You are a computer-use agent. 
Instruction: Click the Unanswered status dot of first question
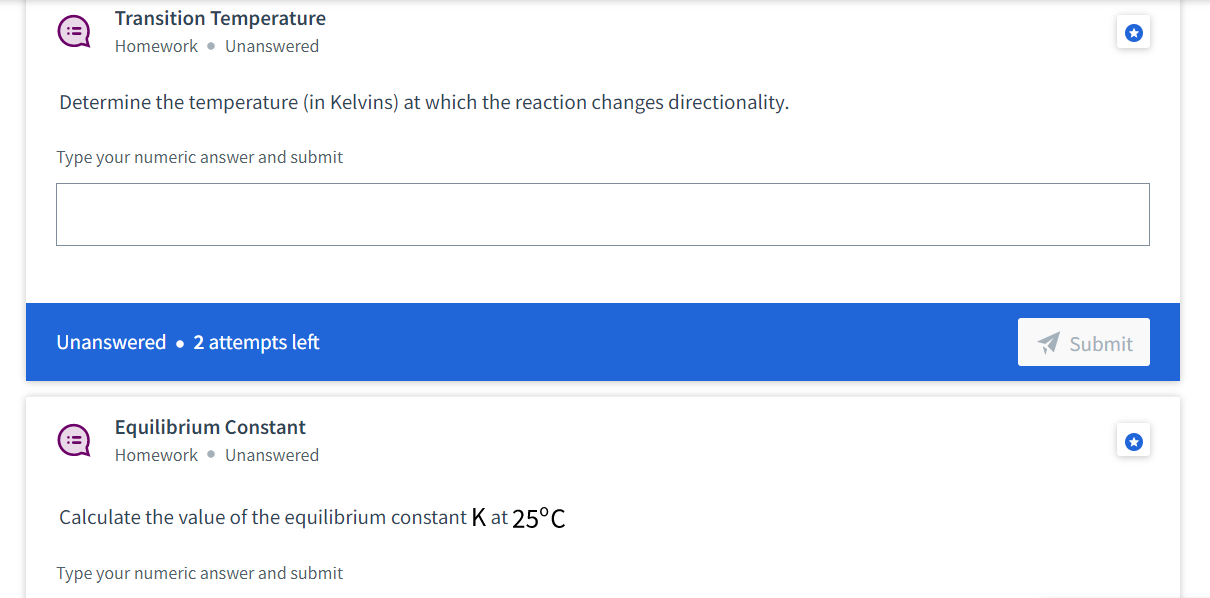(210, 46)
